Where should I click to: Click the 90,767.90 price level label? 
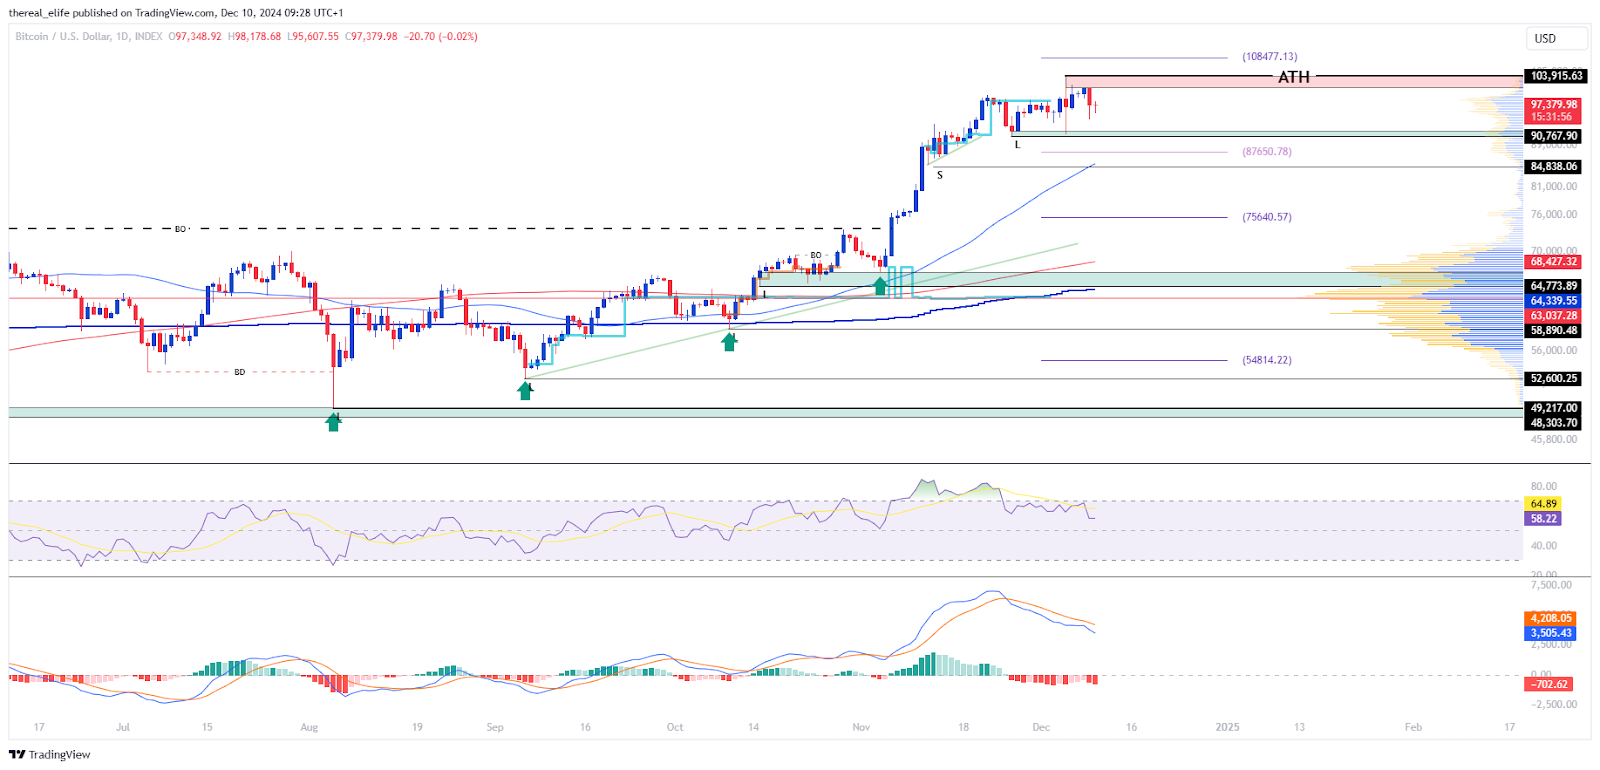(x=1553, y=136)
